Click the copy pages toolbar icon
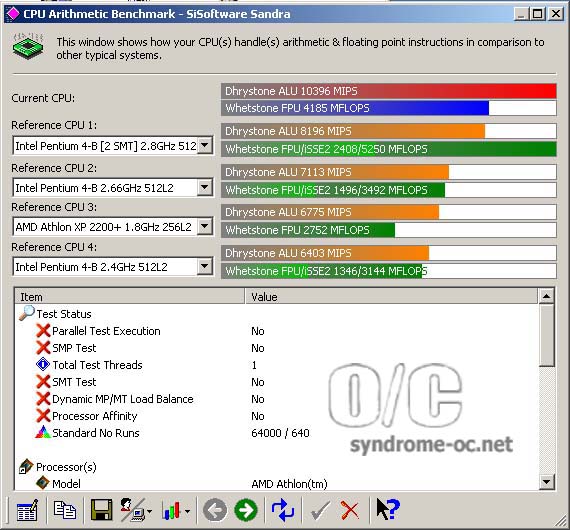 (65, 510)
